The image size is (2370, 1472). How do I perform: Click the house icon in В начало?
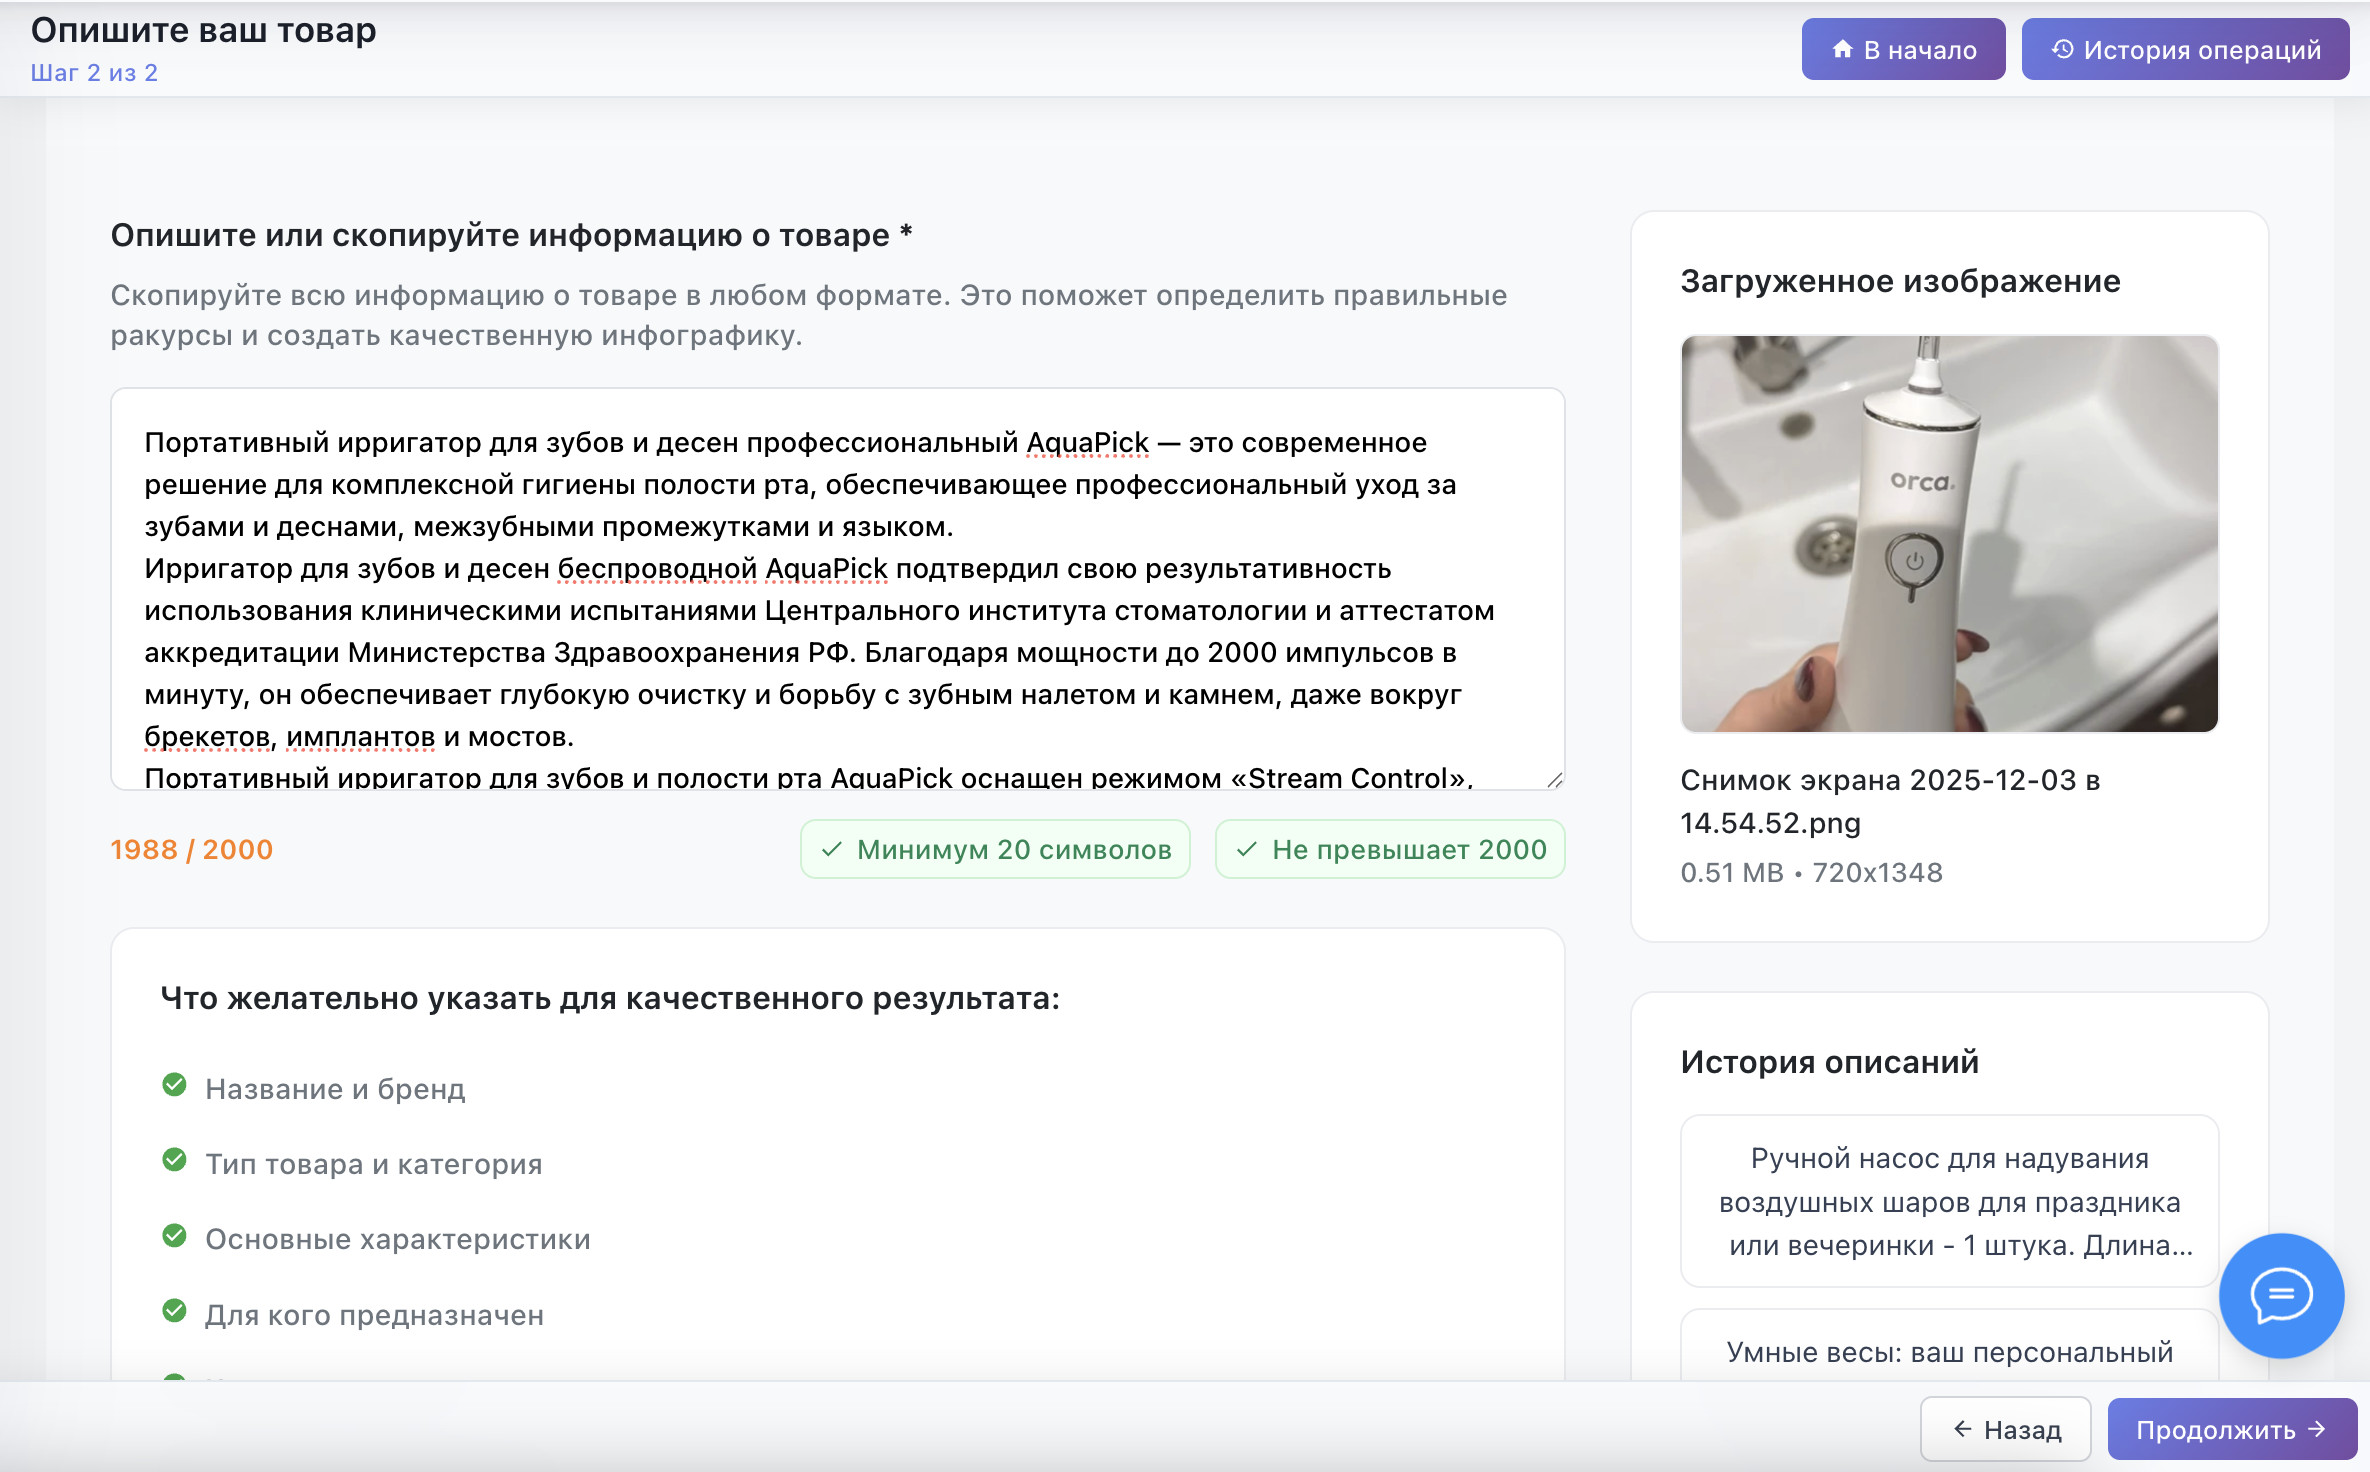click(1842, 49)
